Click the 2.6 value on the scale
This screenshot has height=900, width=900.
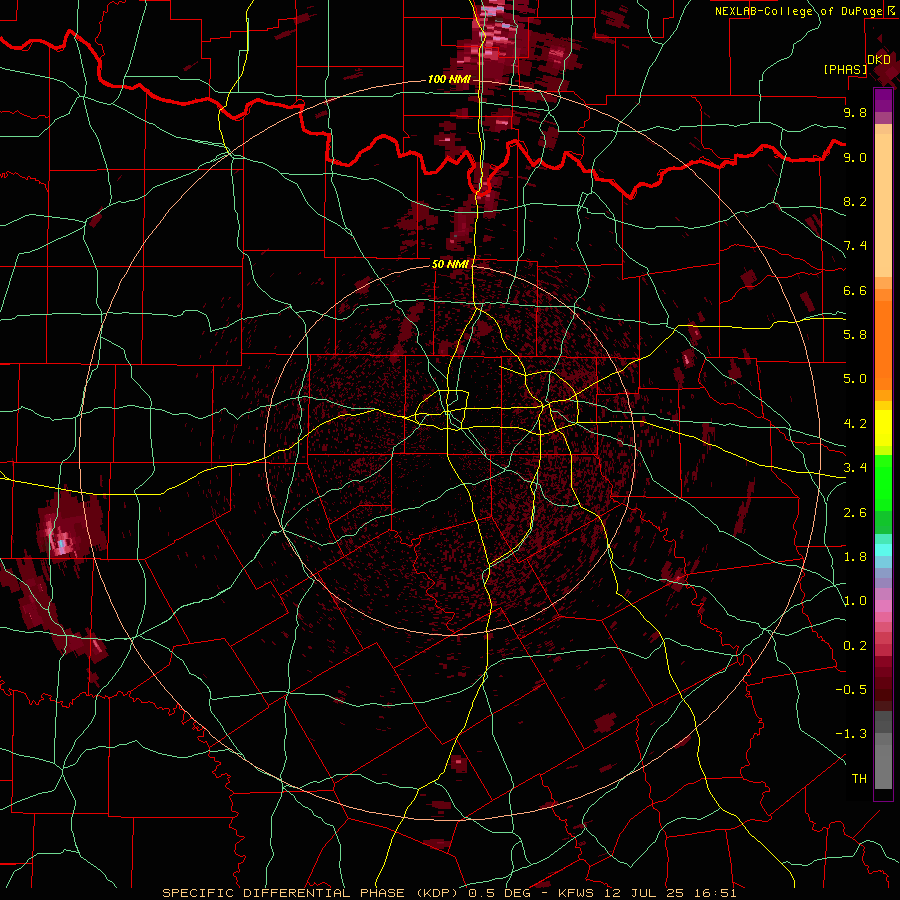pos(855,513)
